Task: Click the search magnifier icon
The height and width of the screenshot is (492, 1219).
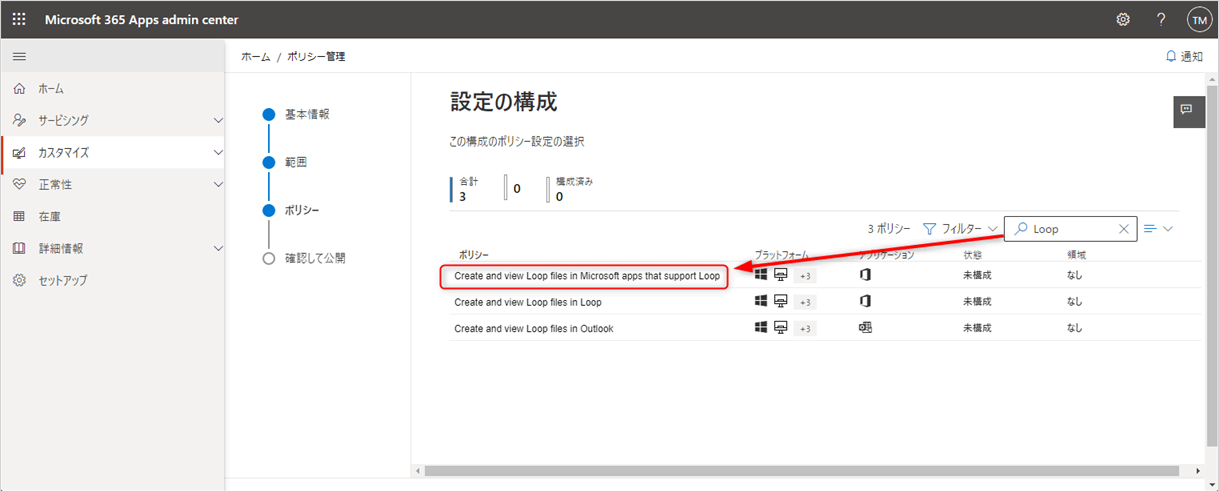Action: point(1020,229)
